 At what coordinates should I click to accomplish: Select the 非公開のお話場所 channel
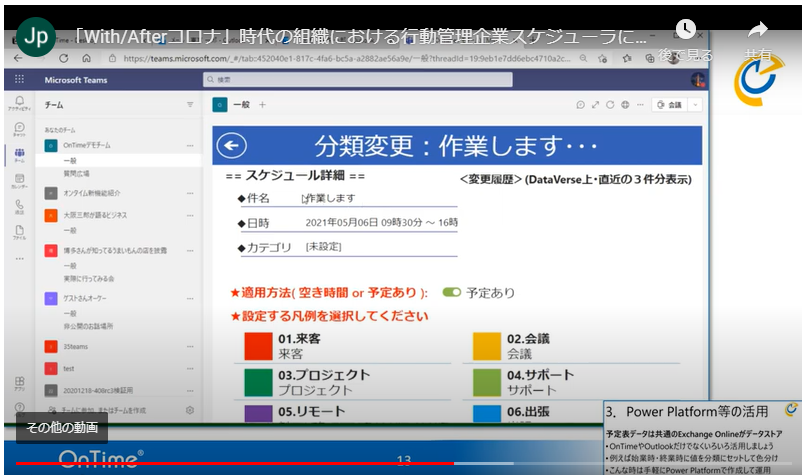click(88, 326)
